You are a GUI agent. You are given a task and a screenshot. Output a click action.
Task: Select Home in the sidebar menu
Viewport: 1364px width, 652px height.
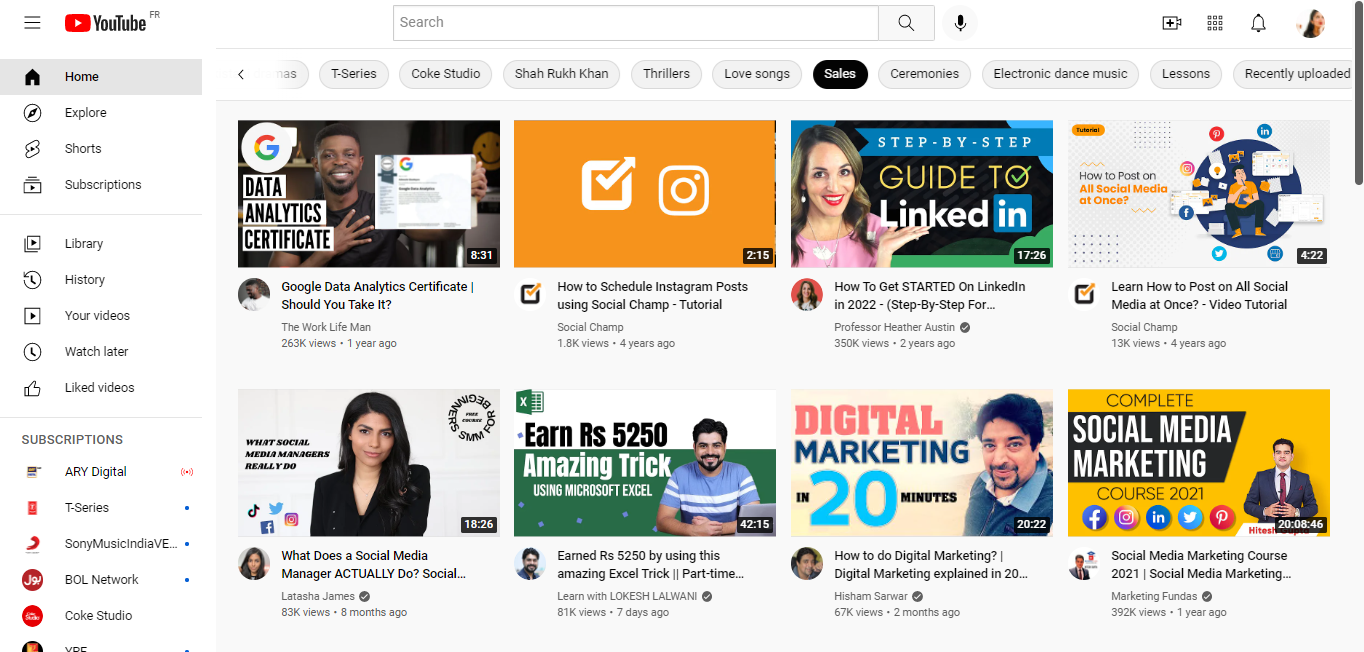(x=81, y=76)
